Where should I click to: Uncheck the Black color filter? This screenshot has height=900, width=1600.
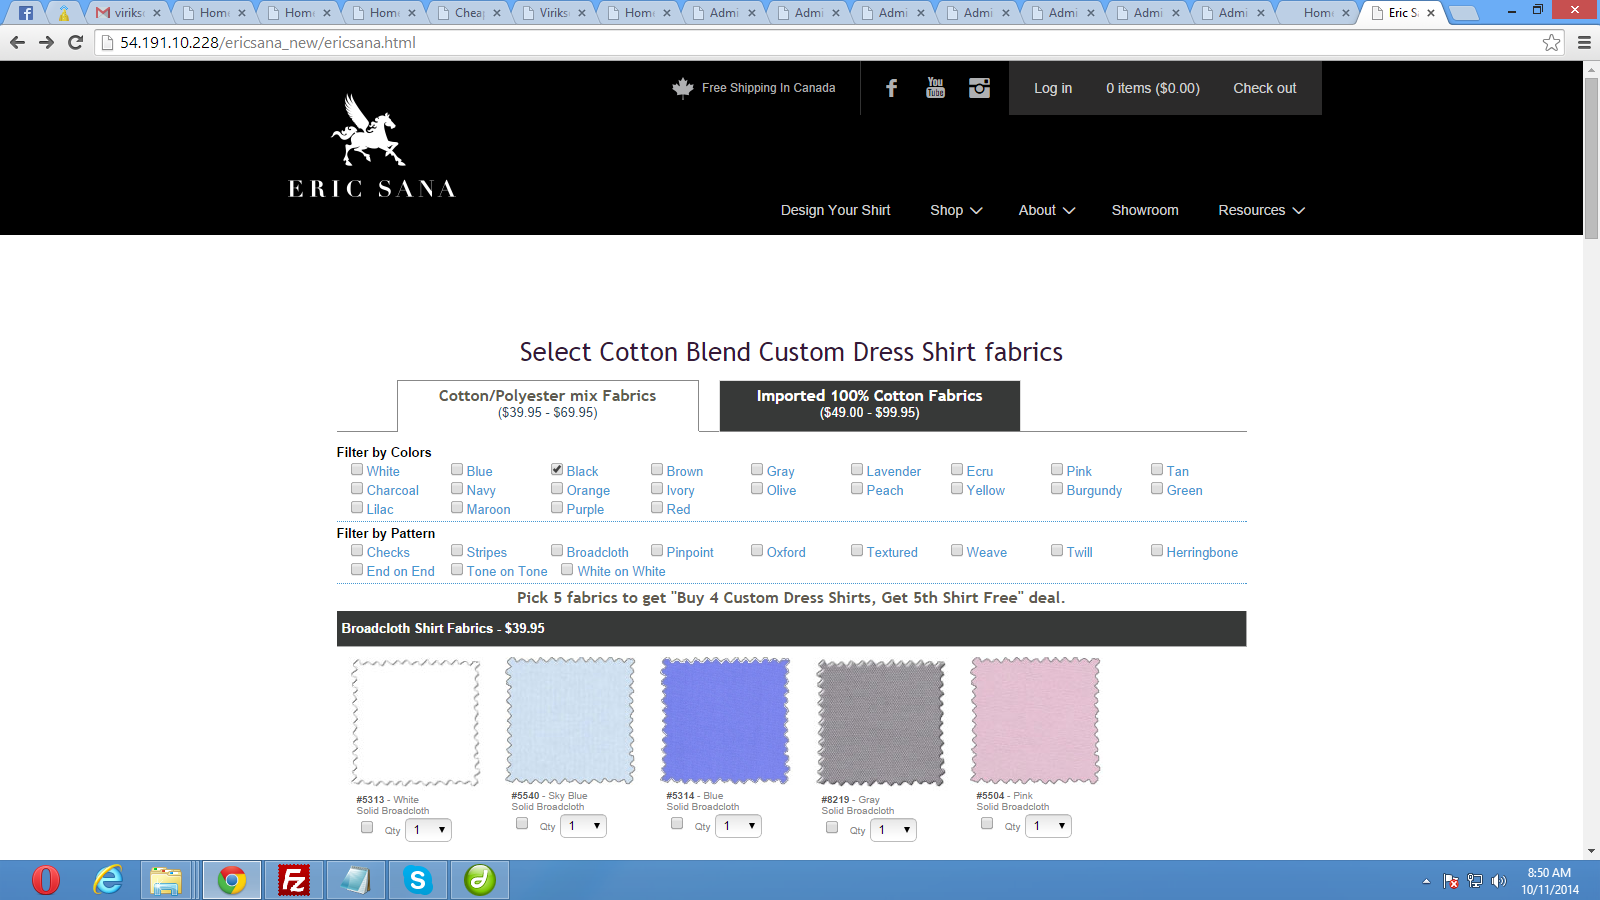(557, 469)
